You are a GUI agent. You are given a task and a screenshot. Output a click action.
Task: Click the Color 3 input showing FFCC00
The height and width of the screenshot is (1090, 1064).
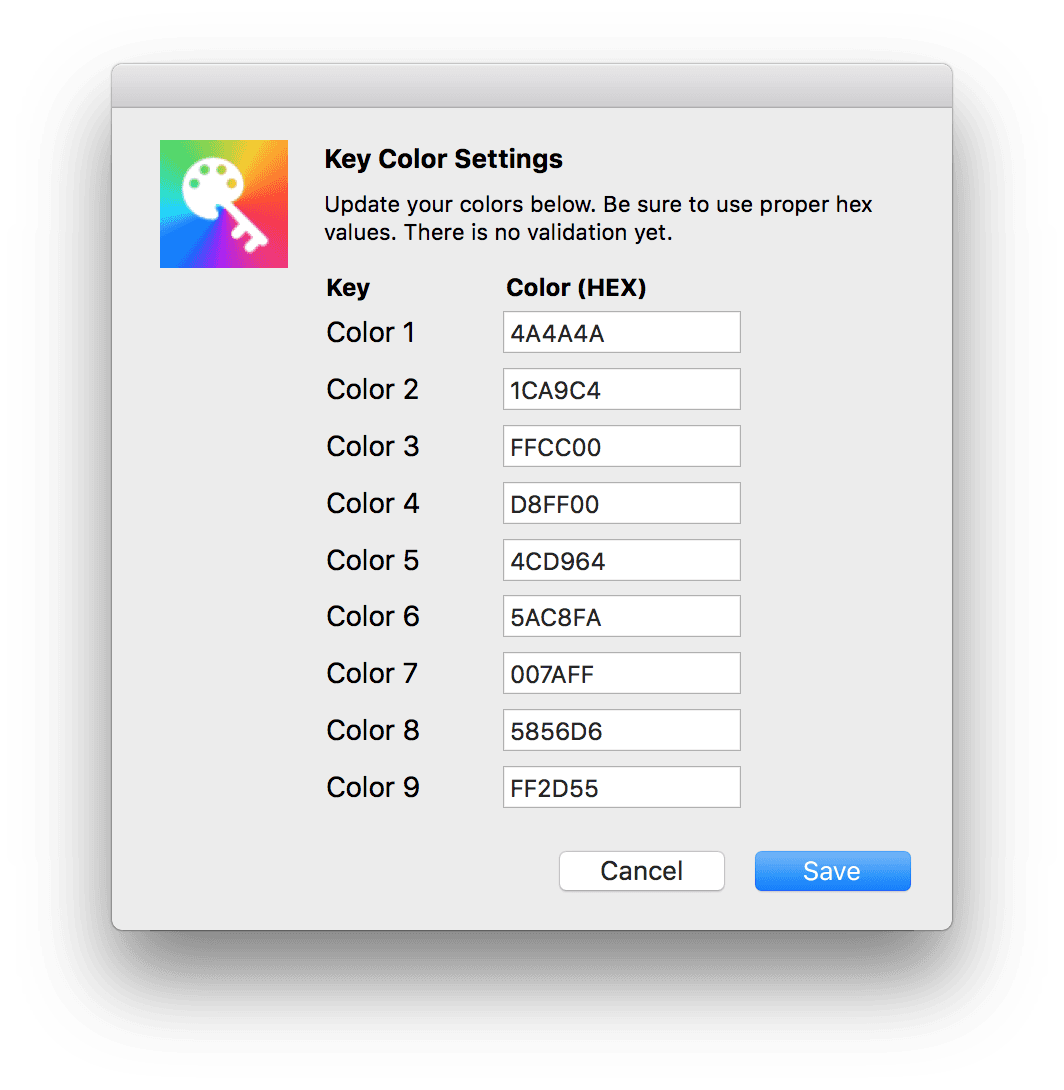(x=621, y=446)
